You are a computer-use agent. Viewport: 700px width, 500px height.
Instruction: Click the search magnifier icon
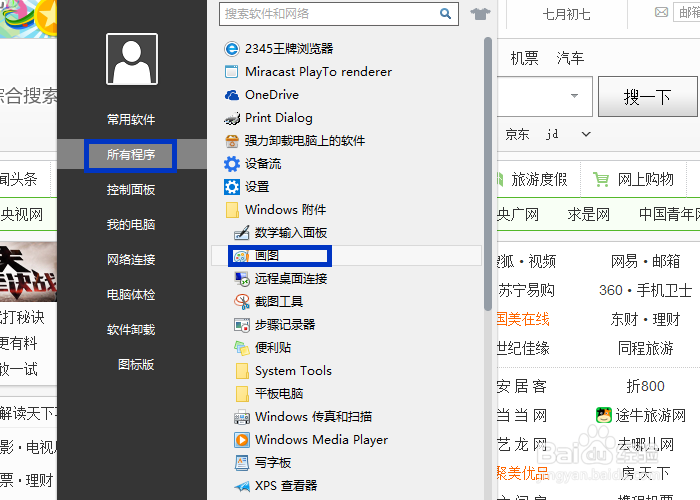pyautogui.click(x=445, y=14)
